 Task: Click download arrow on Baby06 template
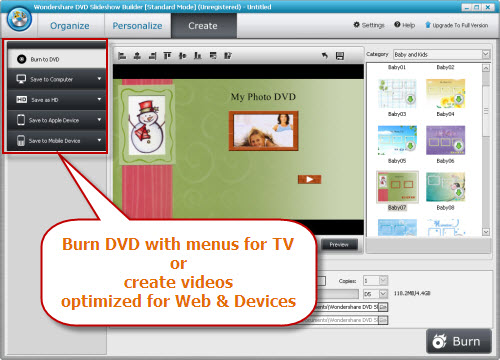(x=459, y=146)
